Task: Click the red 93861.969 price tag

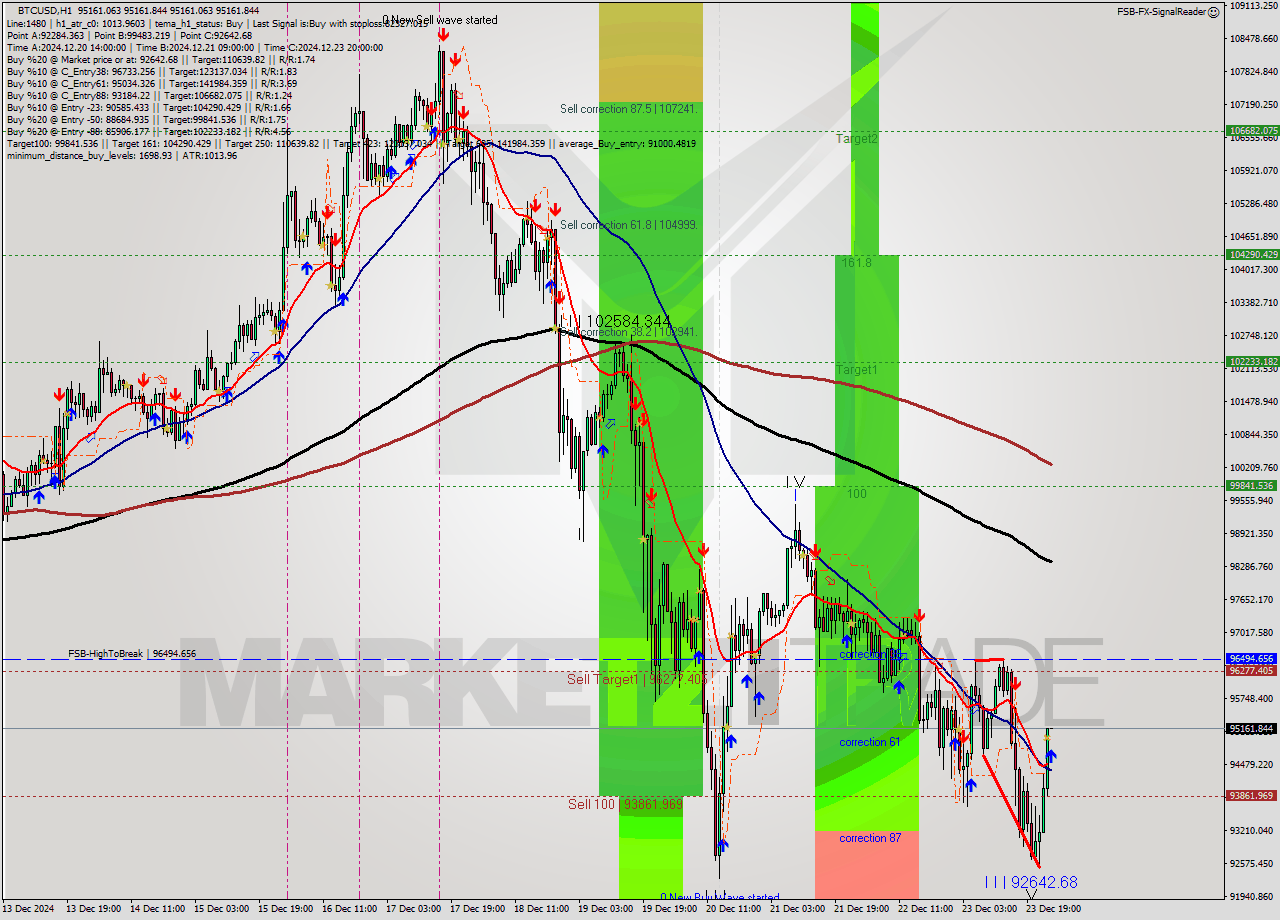Action: [1251, 796]
